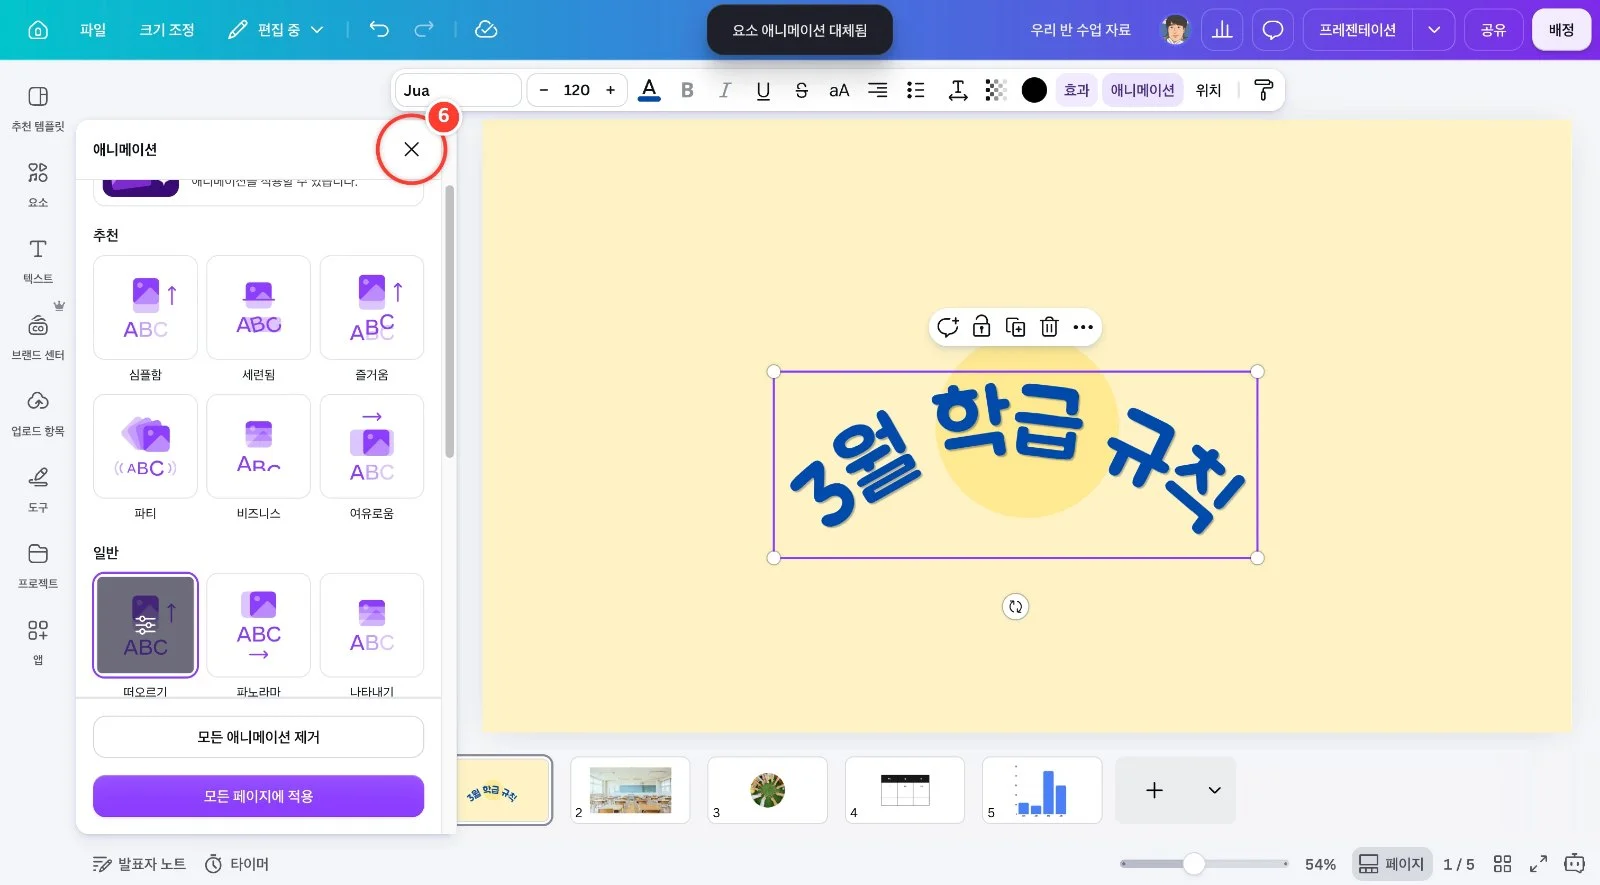Select page 4 thumbnail with table
This screenshot has width=1600, height=885.
[905, 790]
